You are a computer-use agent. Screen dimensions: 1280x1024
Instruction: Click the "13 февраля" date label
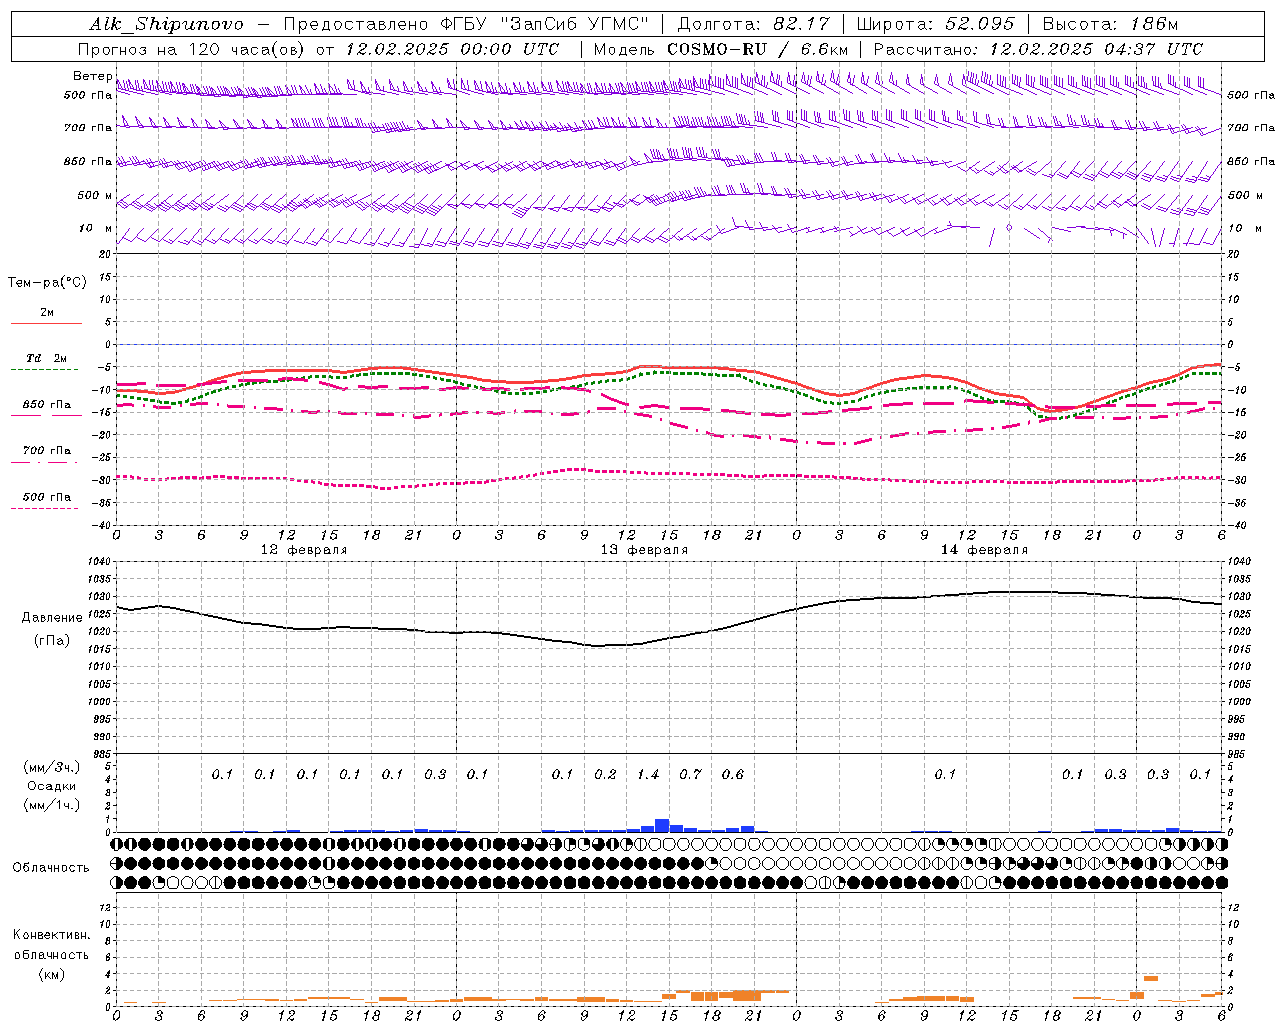644,550
